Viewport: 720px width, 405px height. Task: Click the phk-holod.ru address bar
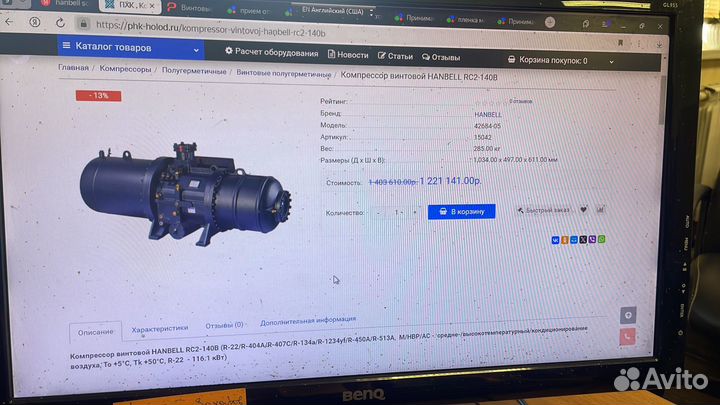211,29
